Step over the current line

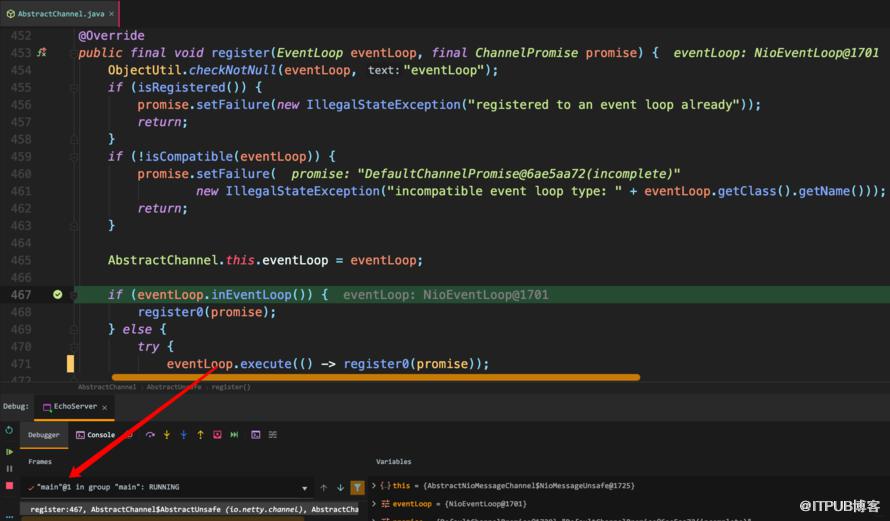point(150,435)
